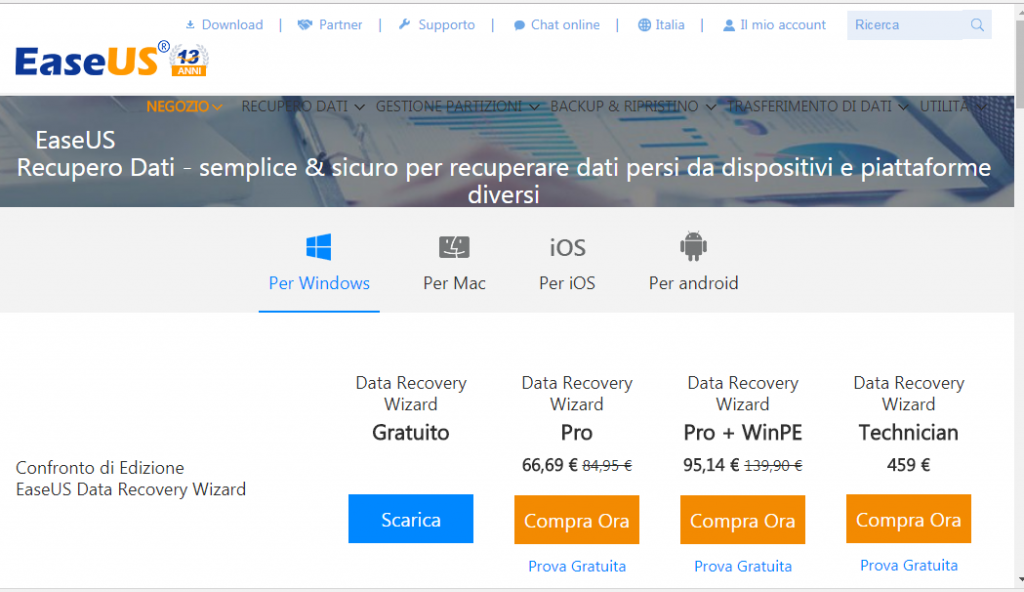Click the 13 Anni anniversary badge

coord(189,61)
